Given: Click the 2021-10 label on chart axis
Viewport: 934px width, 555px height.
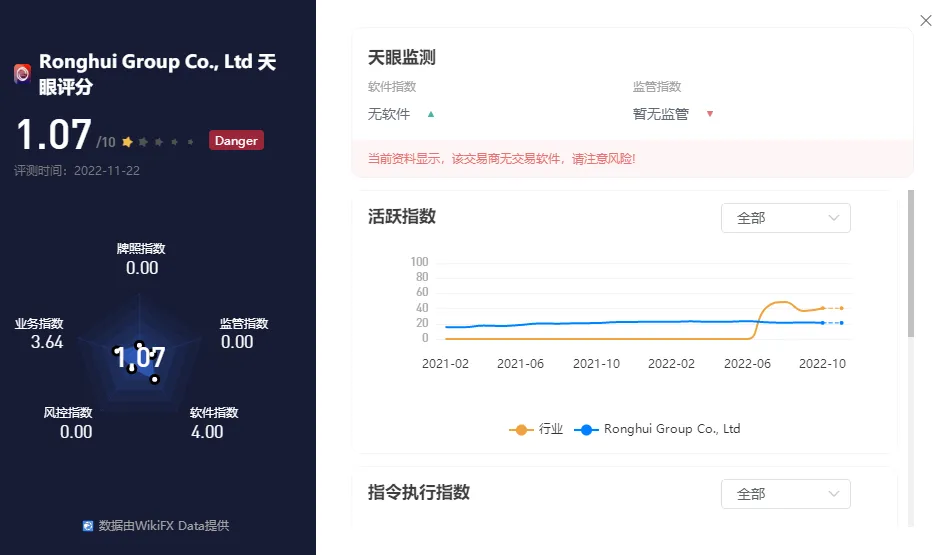Looking at the screenshot, I should 596,364.
